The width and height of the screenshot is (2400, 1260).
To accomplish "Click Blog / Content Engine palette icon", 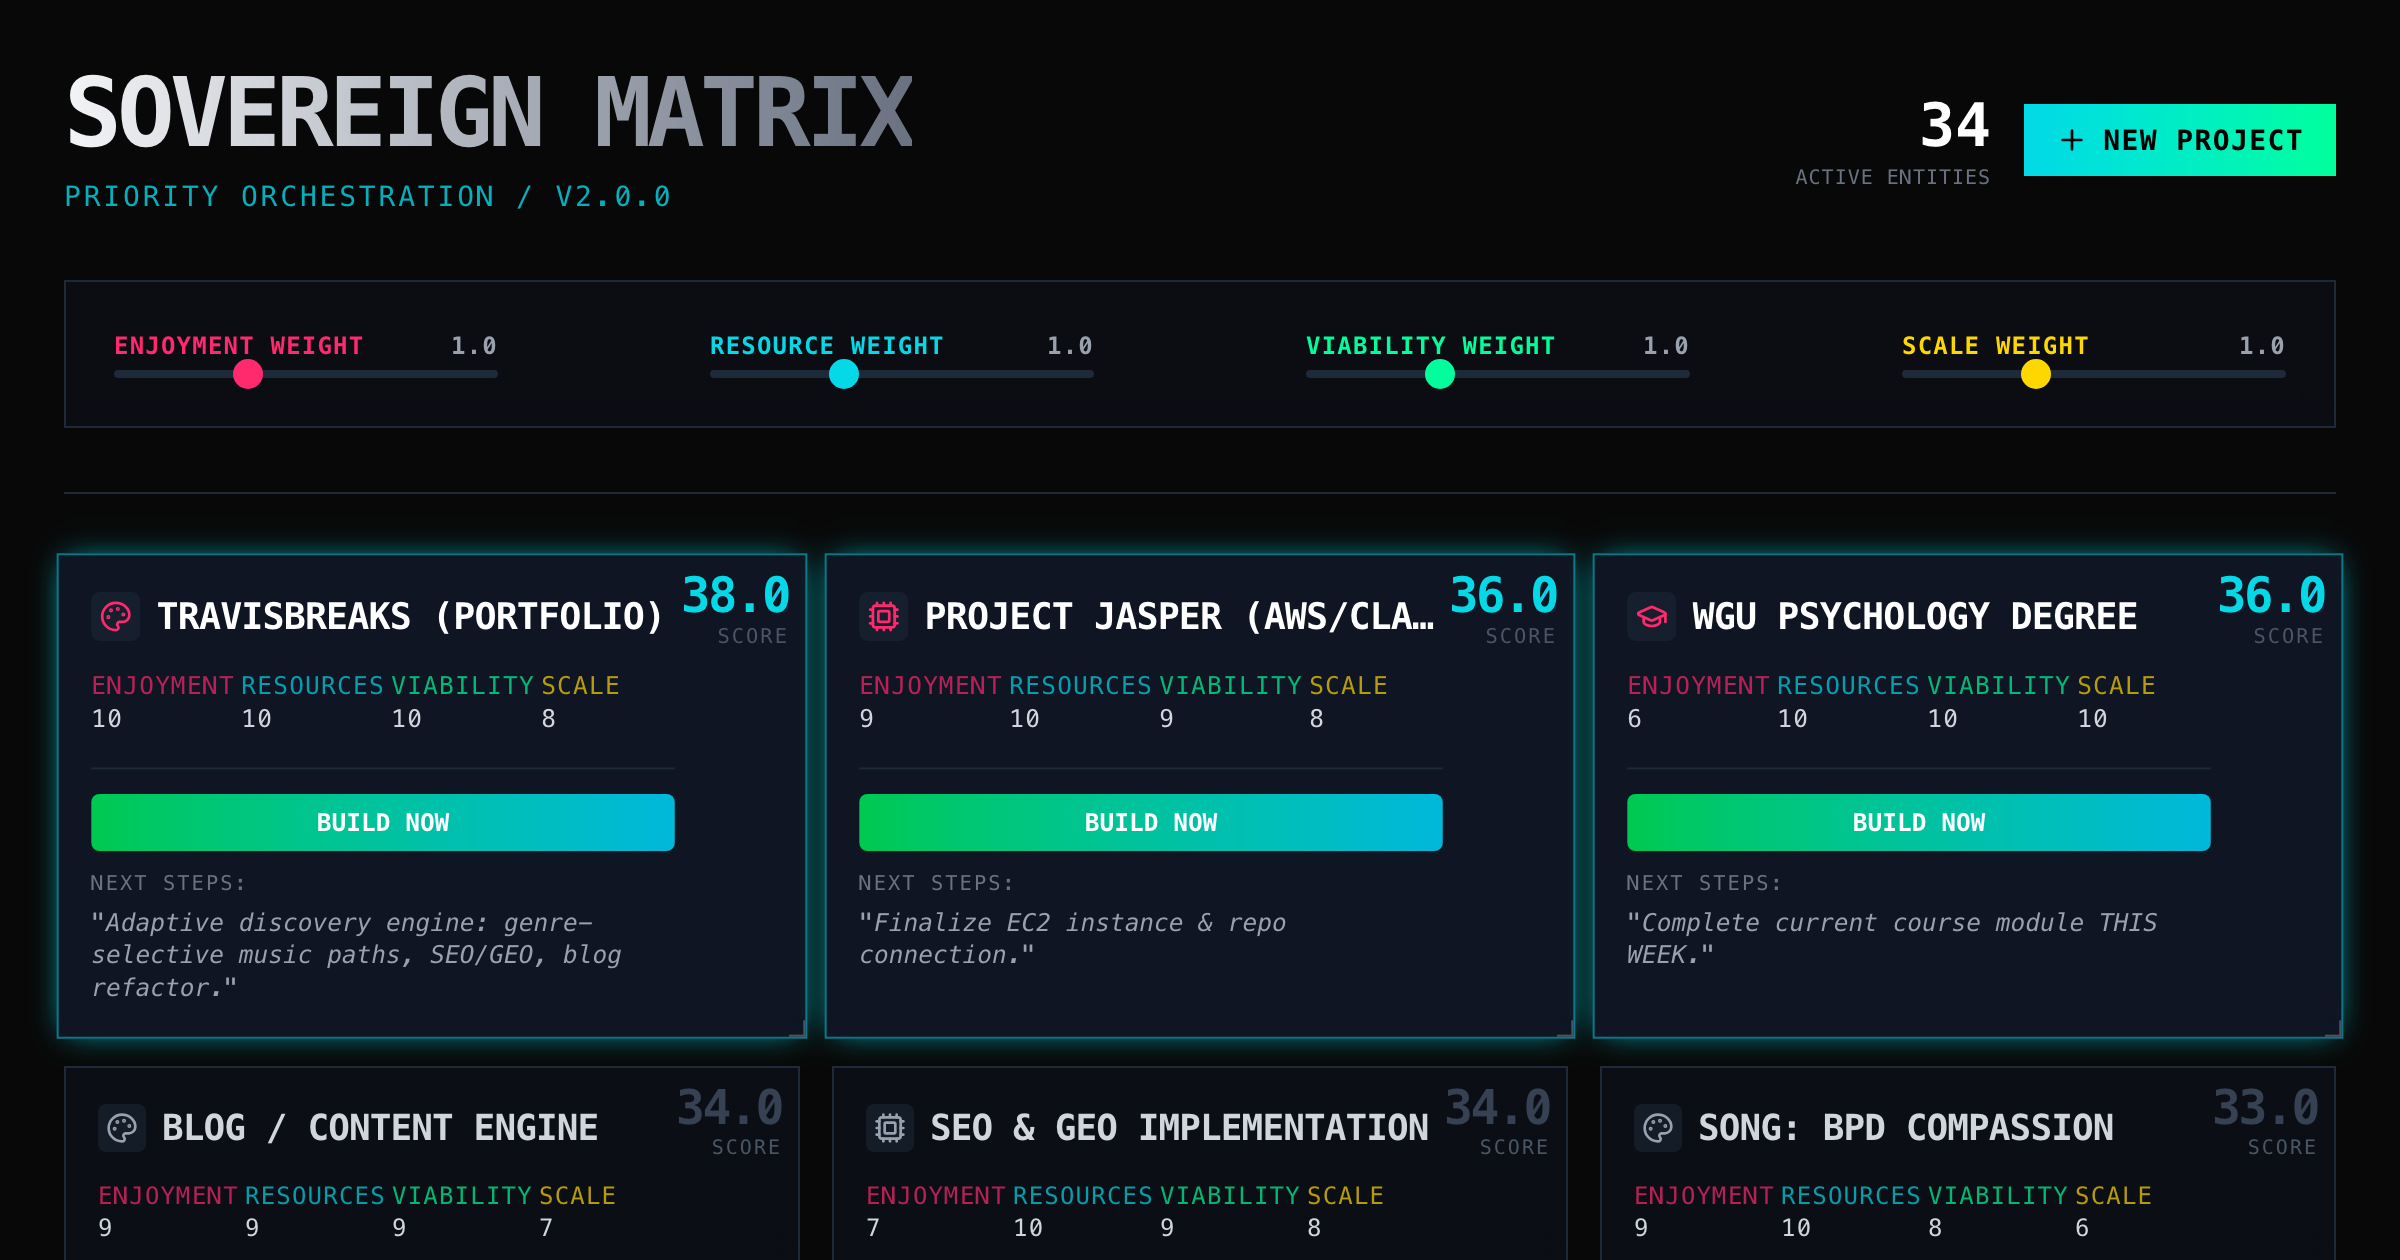I will point(122,1128).
